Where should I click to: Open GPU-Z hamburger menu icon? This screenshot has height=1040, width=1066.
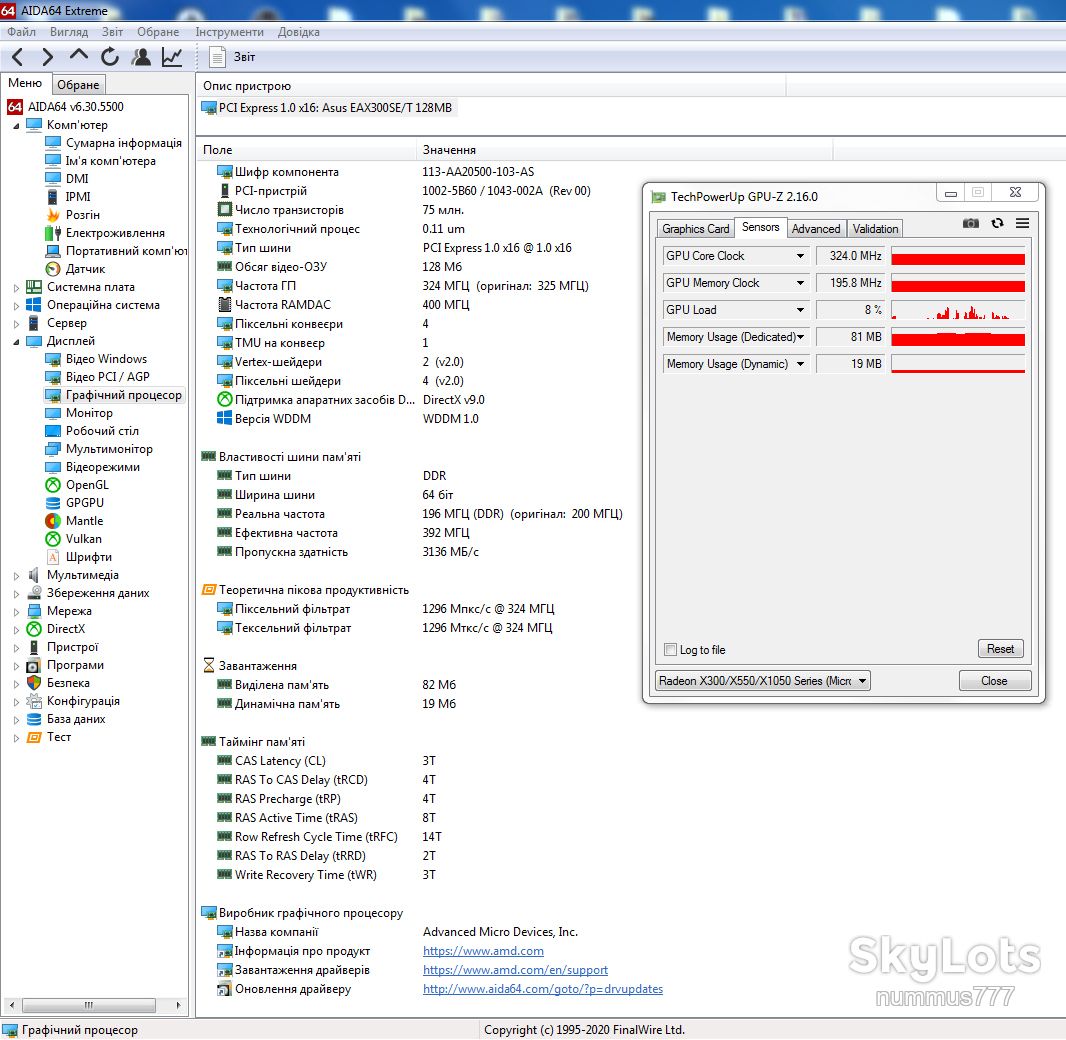coord(1022,223)
